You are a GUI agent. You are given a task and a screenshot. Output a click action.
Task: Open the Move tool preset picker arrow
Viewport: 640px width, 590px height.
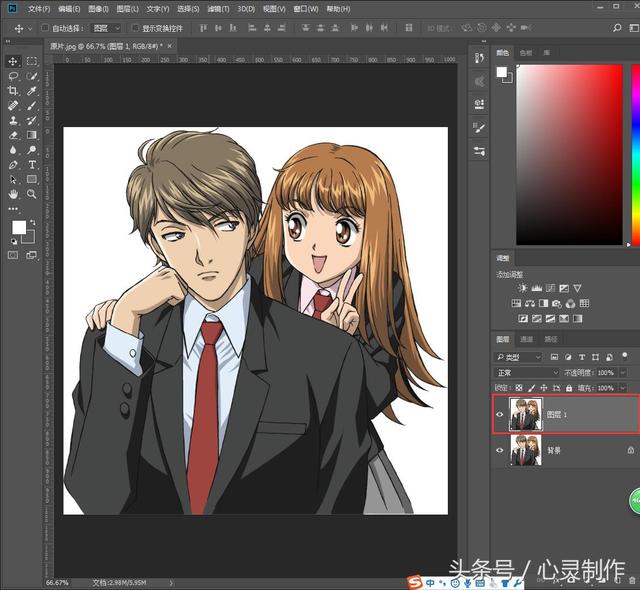(x=30, y=29)
